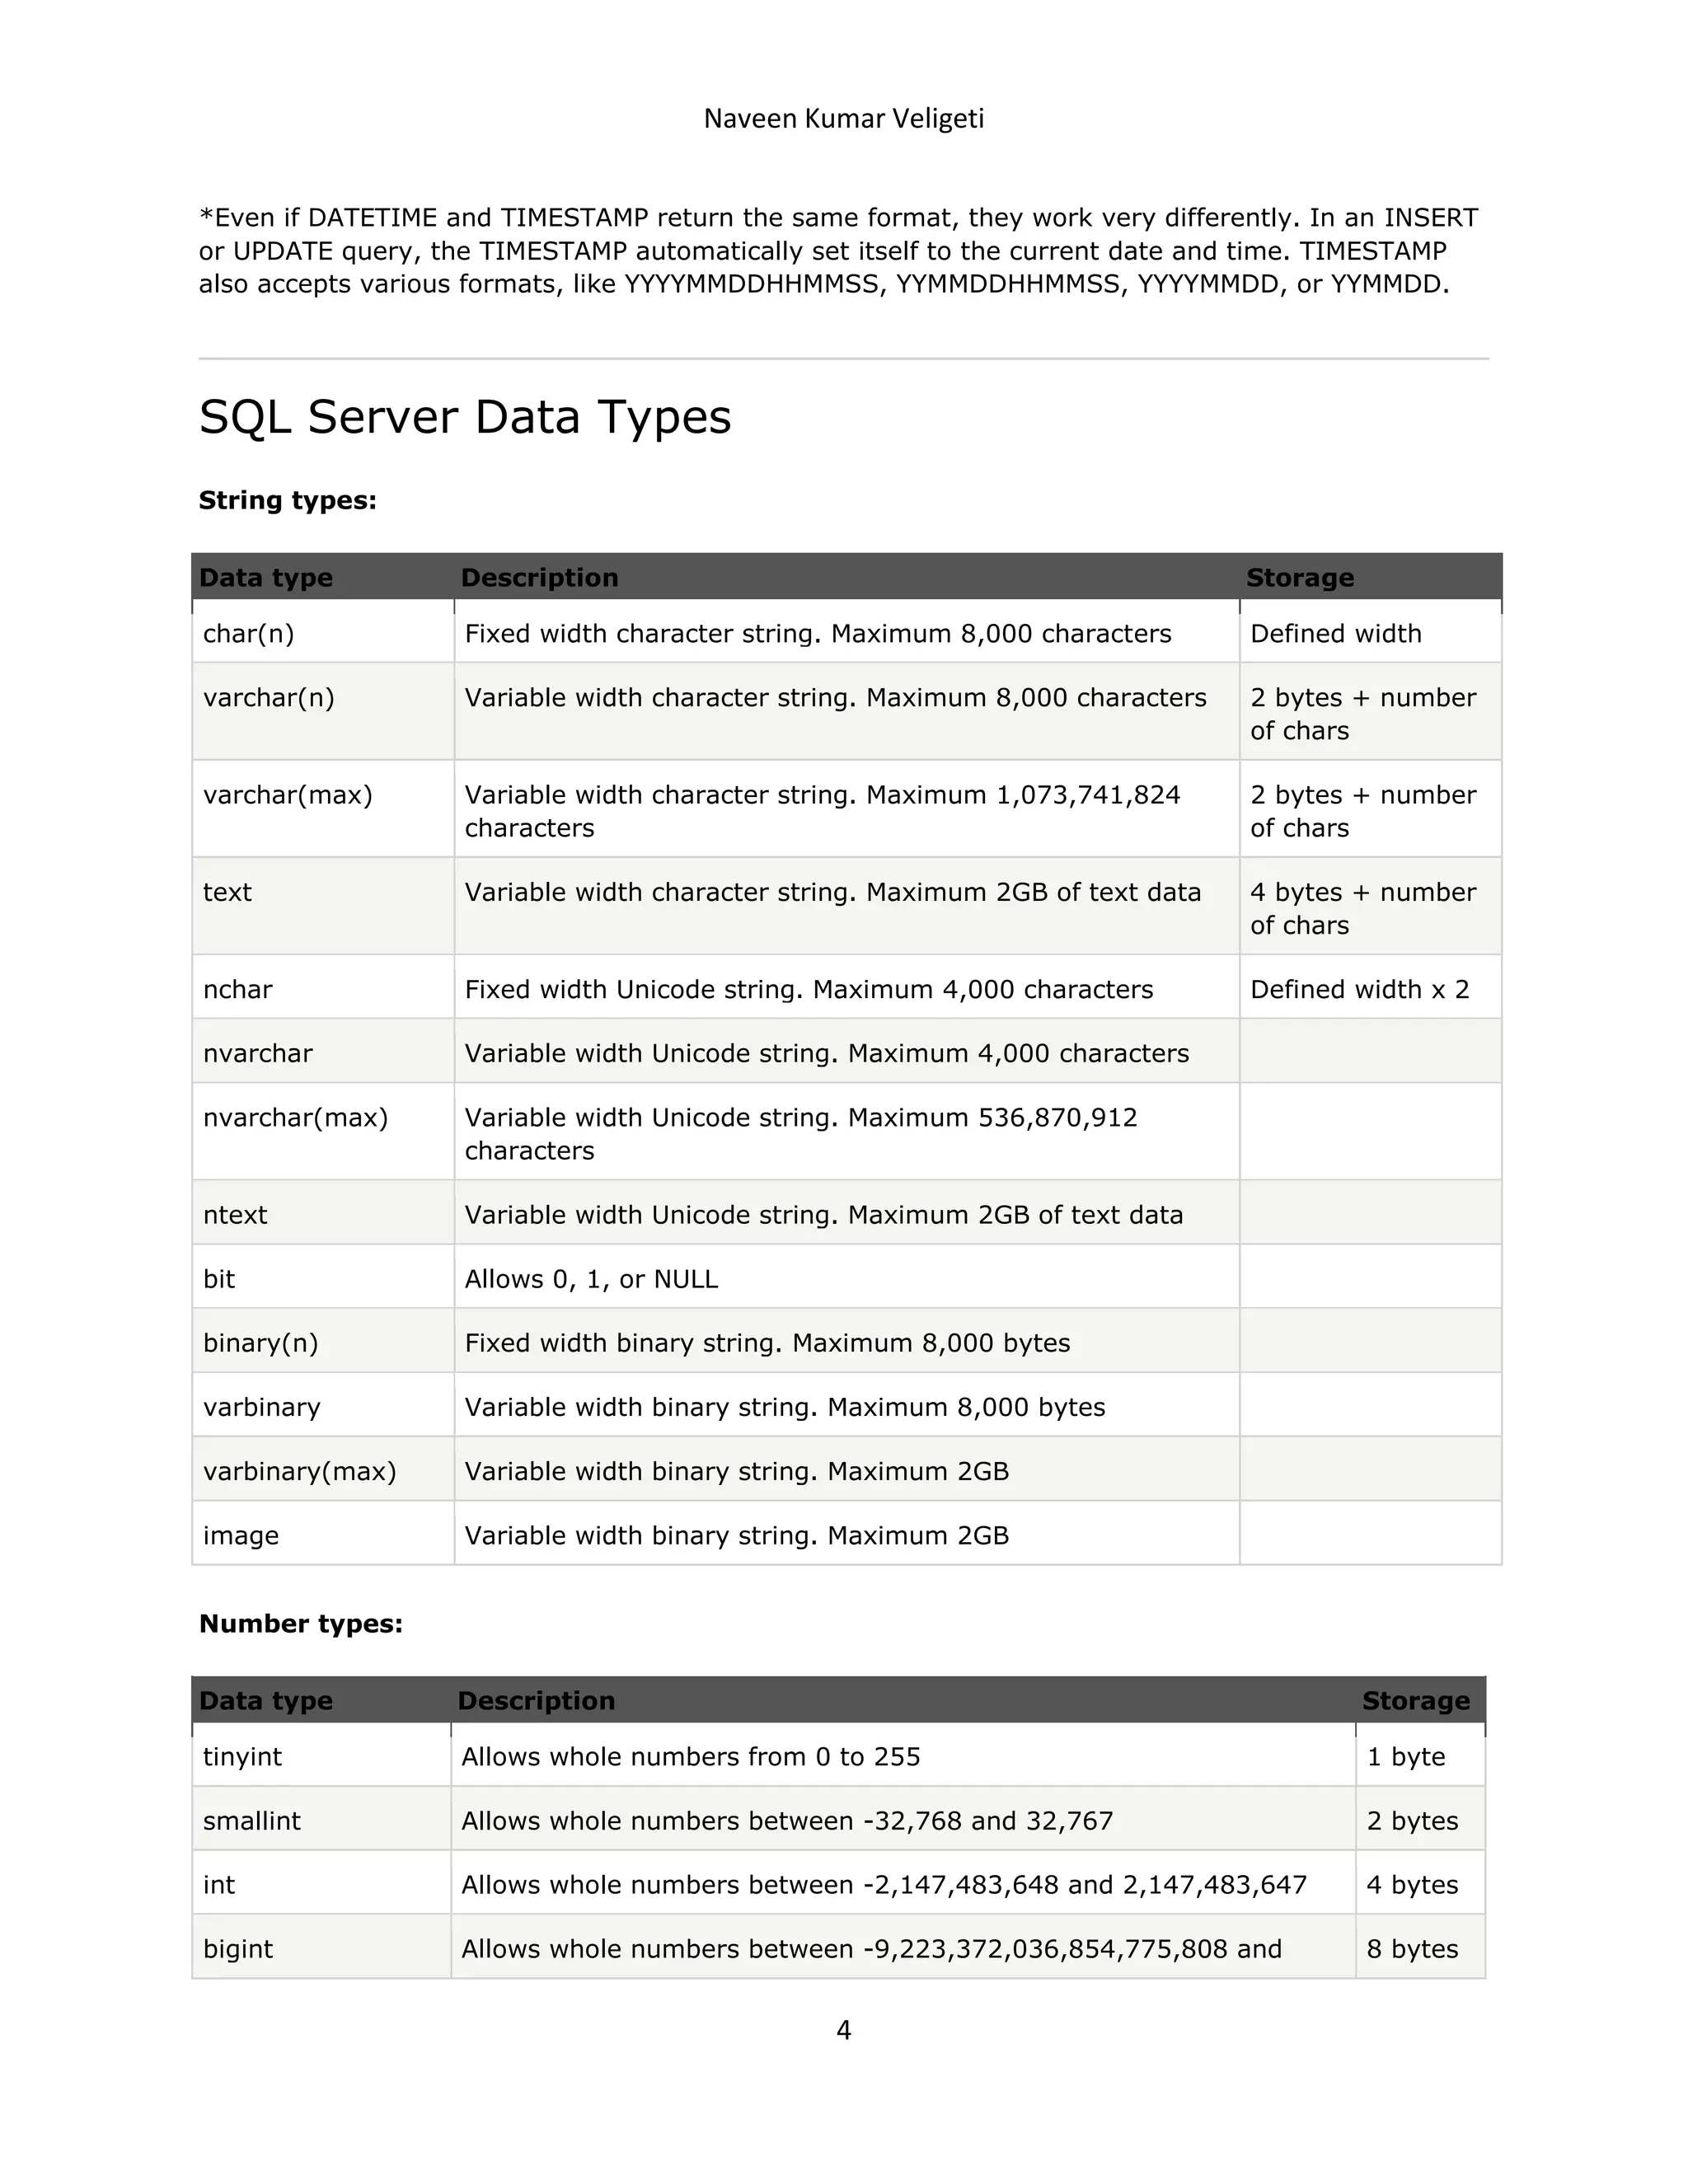This screenshot has width=1688, height=2184.
Task: Click the bigint data type cell
Action: click(x=321, y=1947)
